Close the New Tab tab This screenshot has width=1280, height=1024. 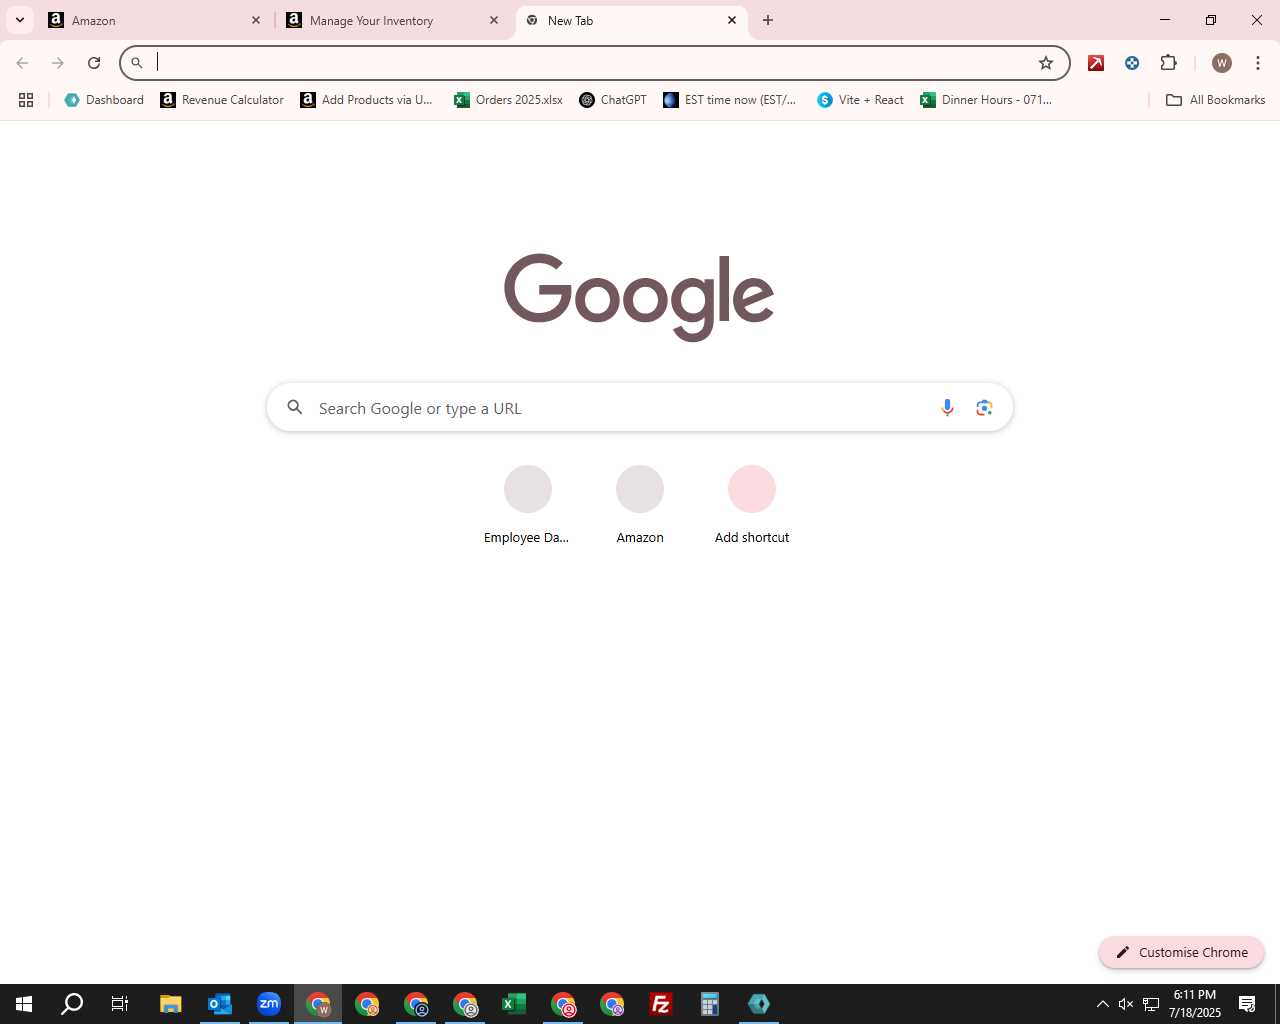[732, 20]
